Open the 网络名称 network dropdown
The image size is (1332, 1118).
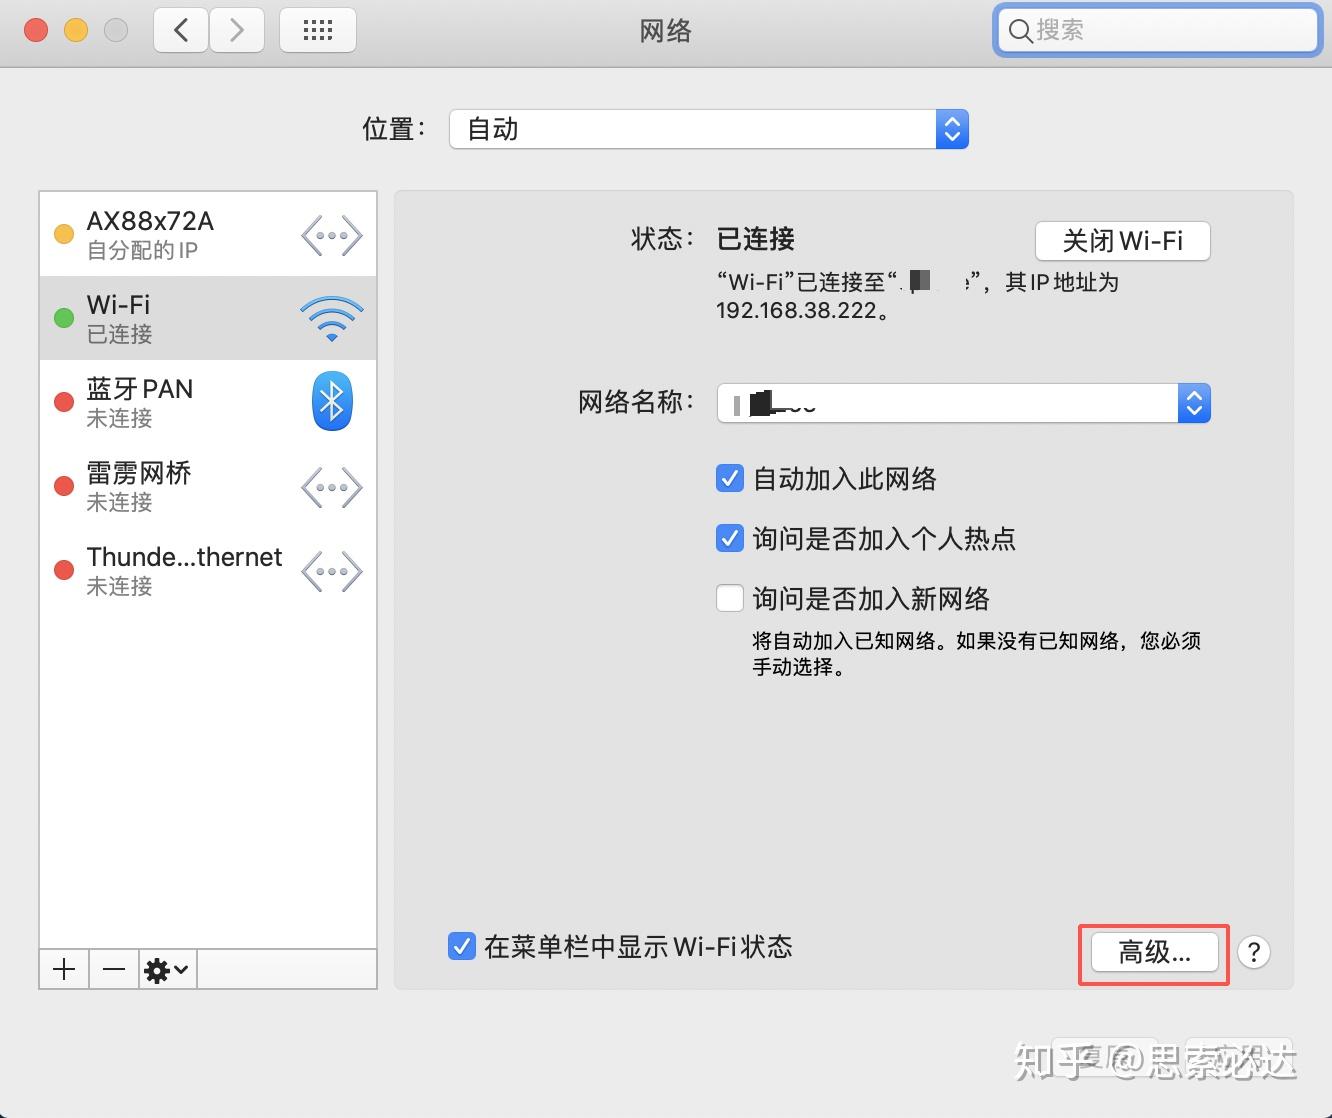coord(1193,403)
